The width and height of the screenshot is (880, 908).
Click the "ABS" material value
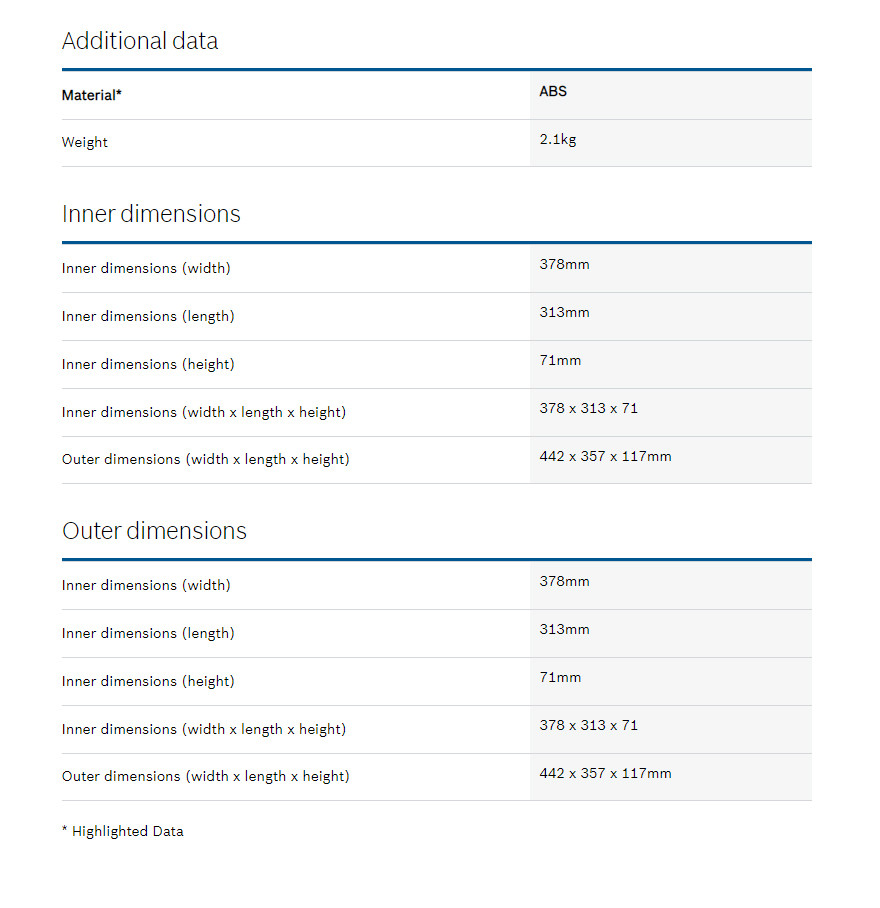coord(553,92)
